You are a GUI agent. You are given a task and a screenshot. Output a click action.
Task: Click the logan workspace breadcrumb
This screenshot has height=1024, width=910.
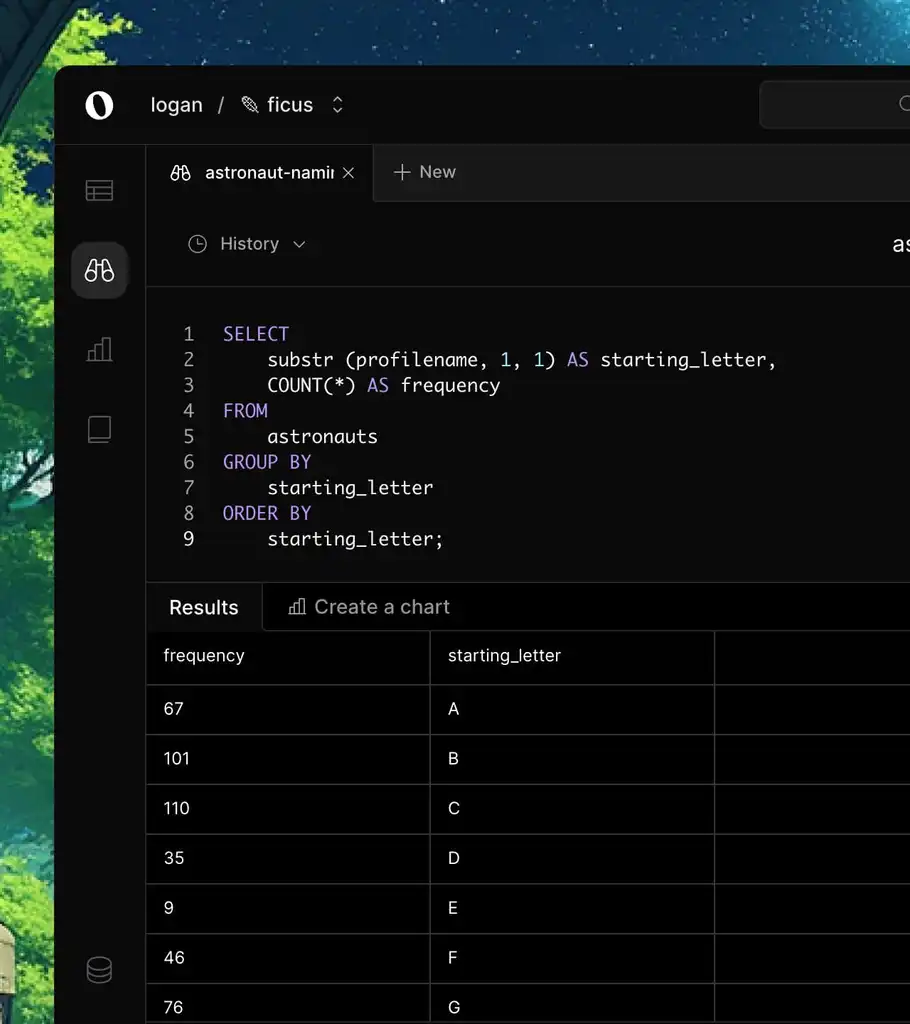176,105
